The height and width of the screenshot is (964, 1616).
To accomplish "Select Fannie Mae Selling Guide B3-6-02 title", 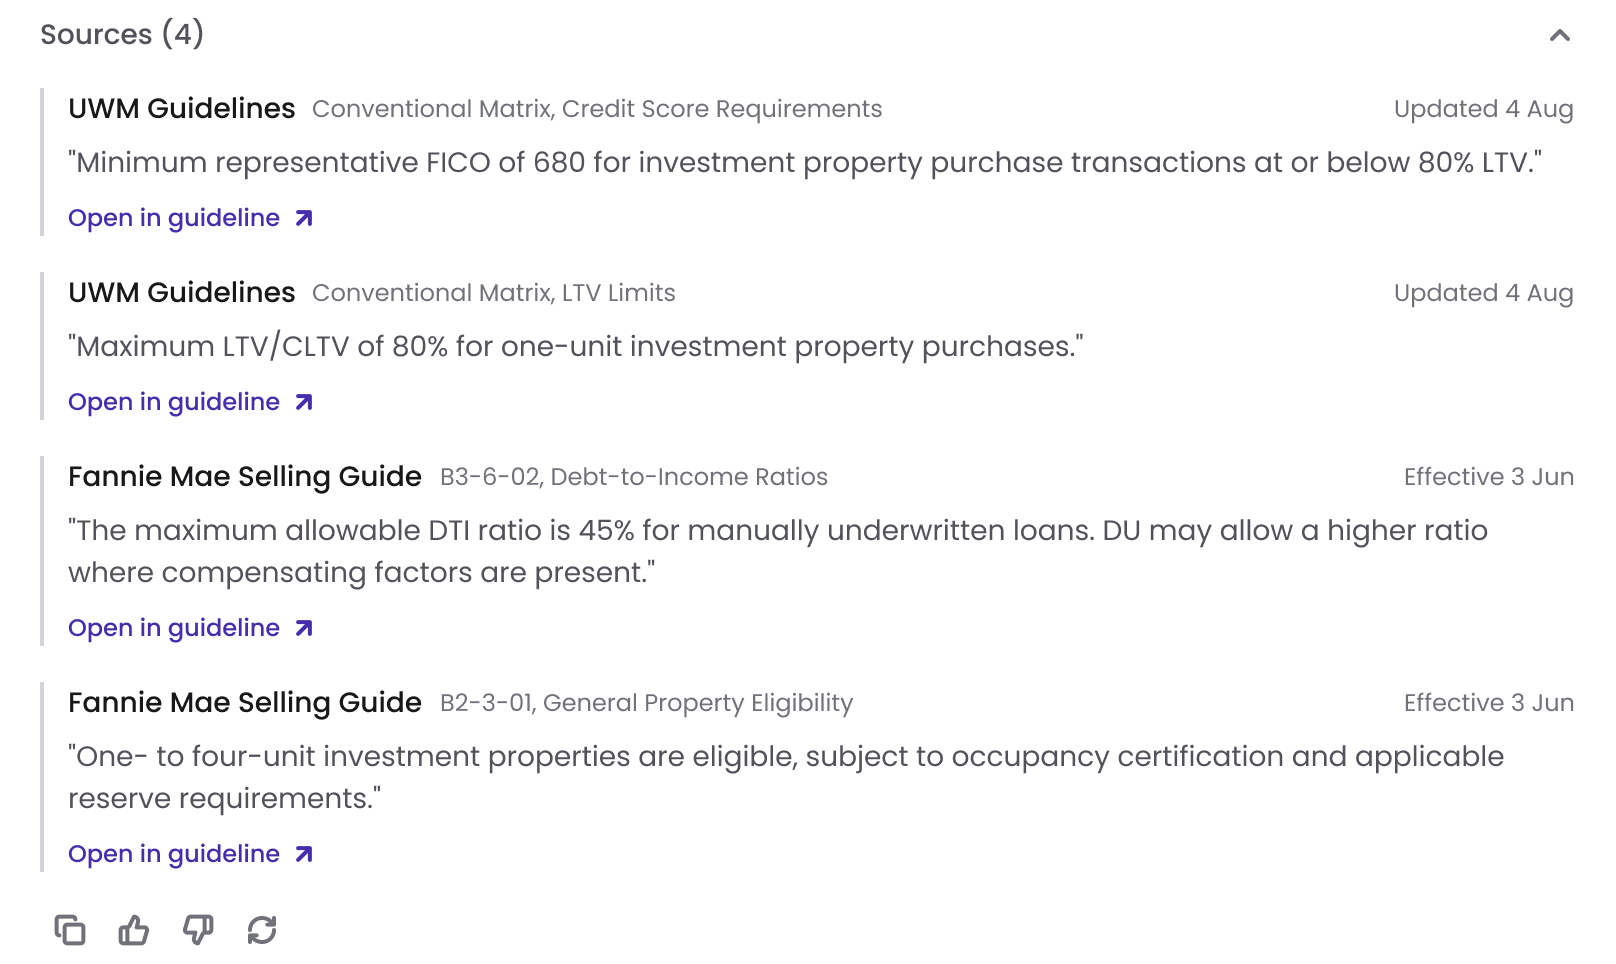I will 245,476.
